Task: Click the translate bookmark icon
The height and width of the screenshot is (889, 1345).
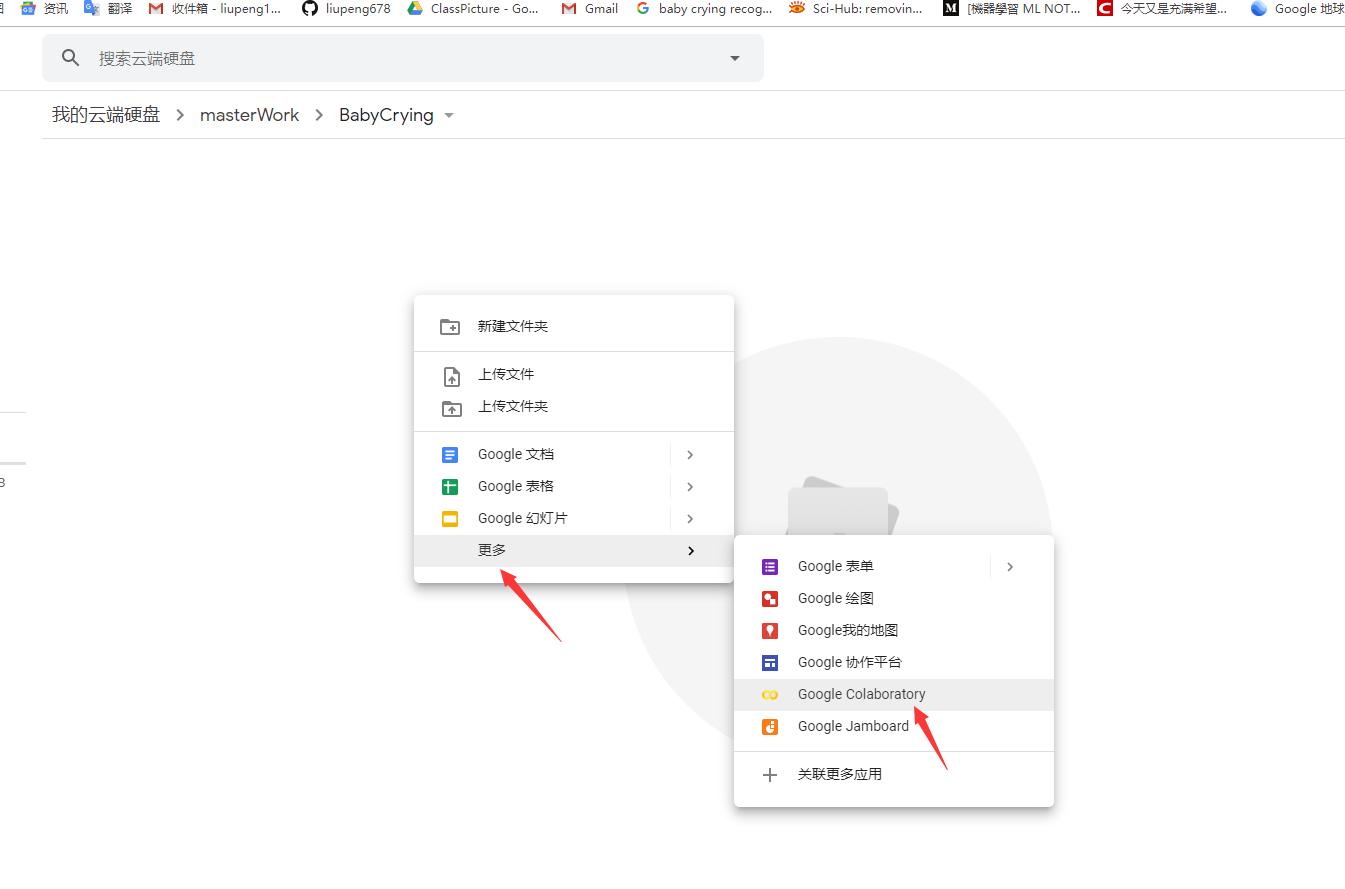Action: tap(92, 8)
